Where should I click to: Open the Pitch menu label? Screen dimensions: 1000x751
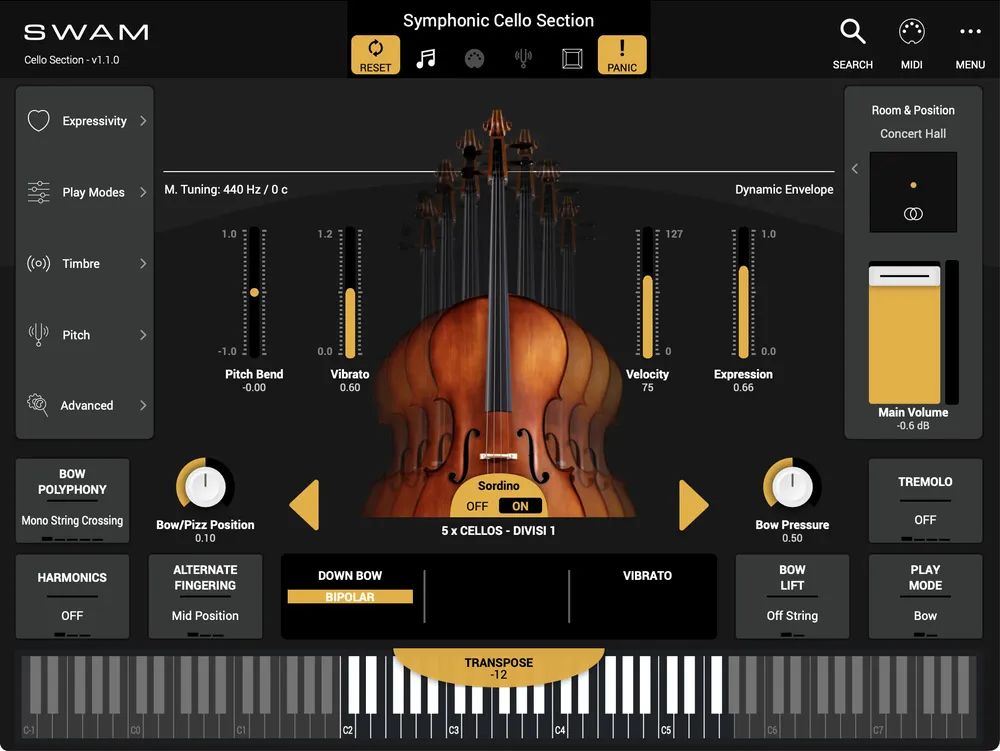76,335
